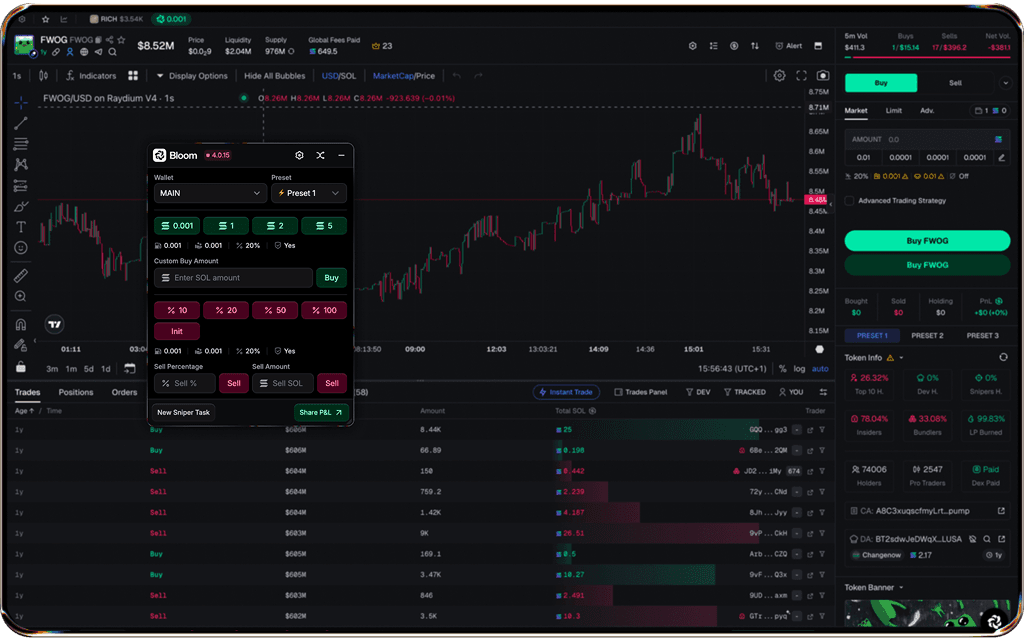Select the trend line drawing tool

click(x=21, y=123)
